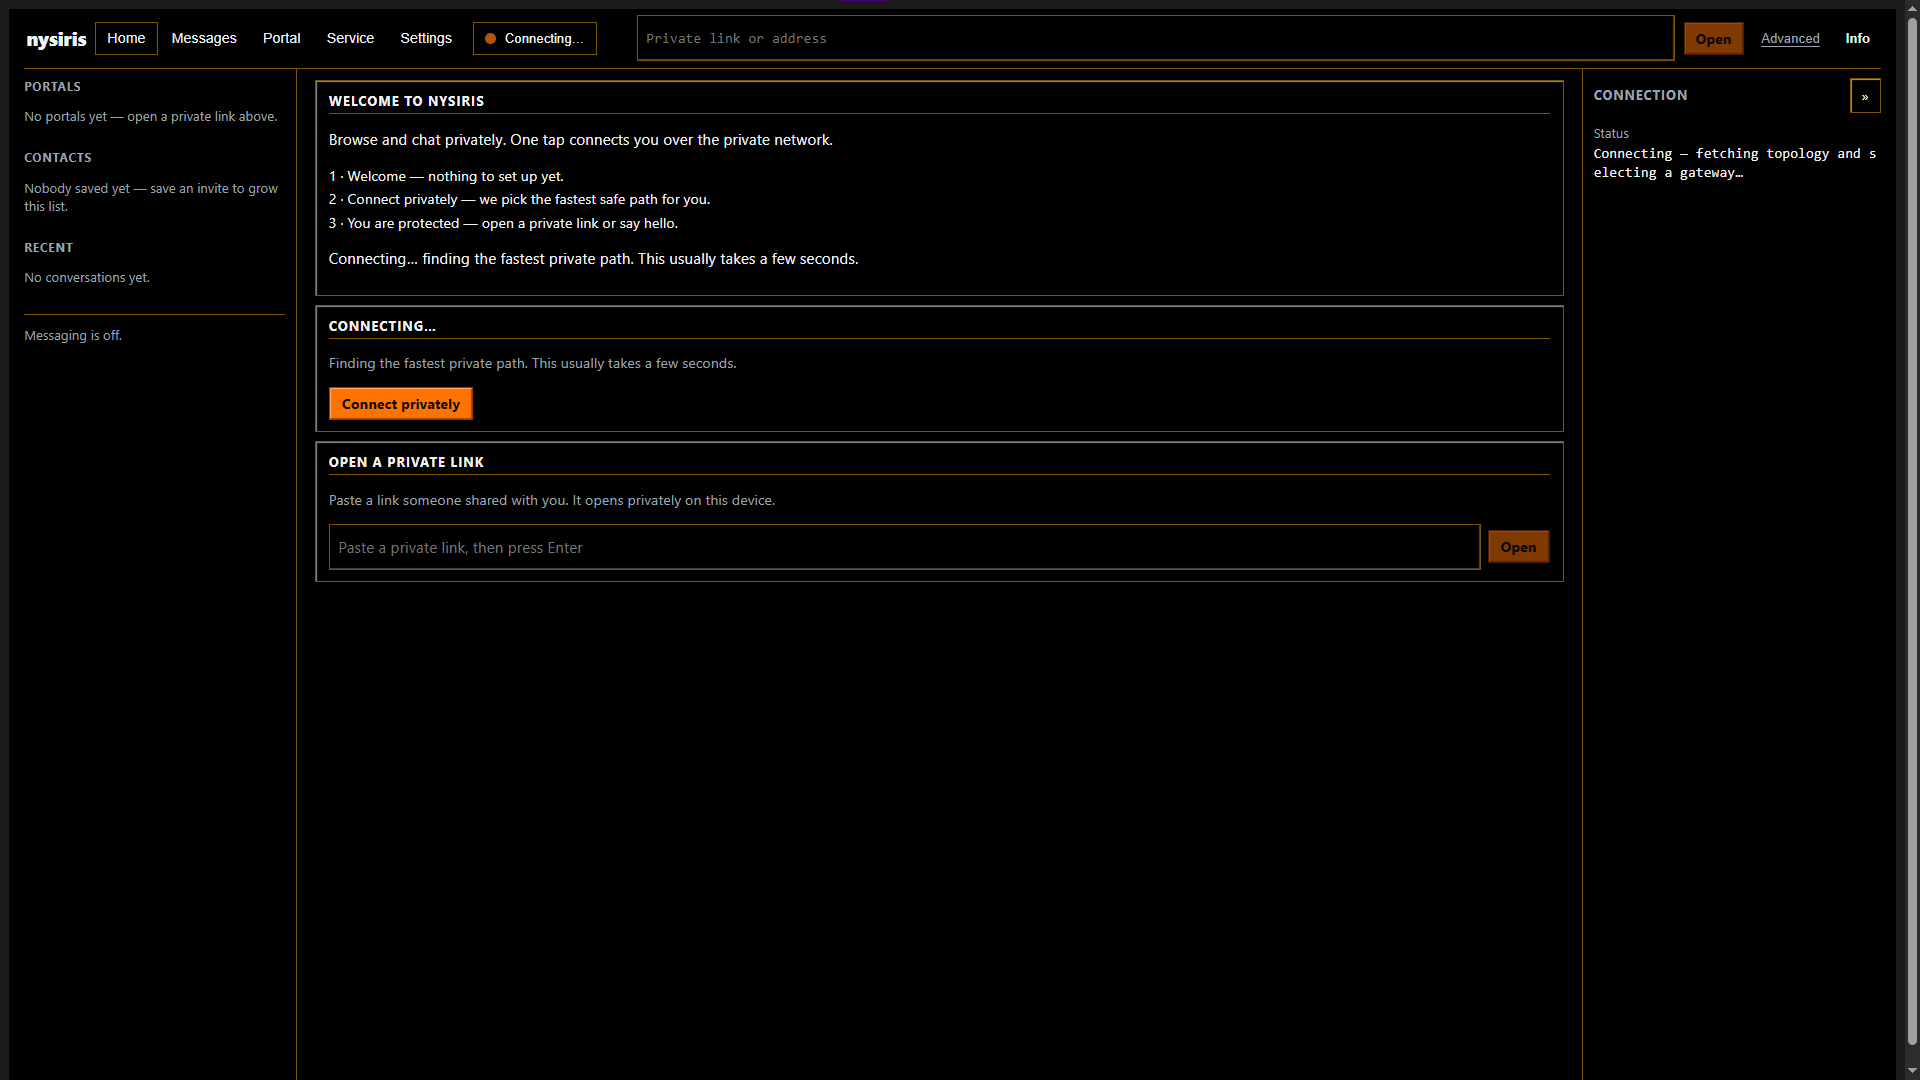Click the Open button beside the address bar
The image size is (1920, 1080).
coord(1713,39)
